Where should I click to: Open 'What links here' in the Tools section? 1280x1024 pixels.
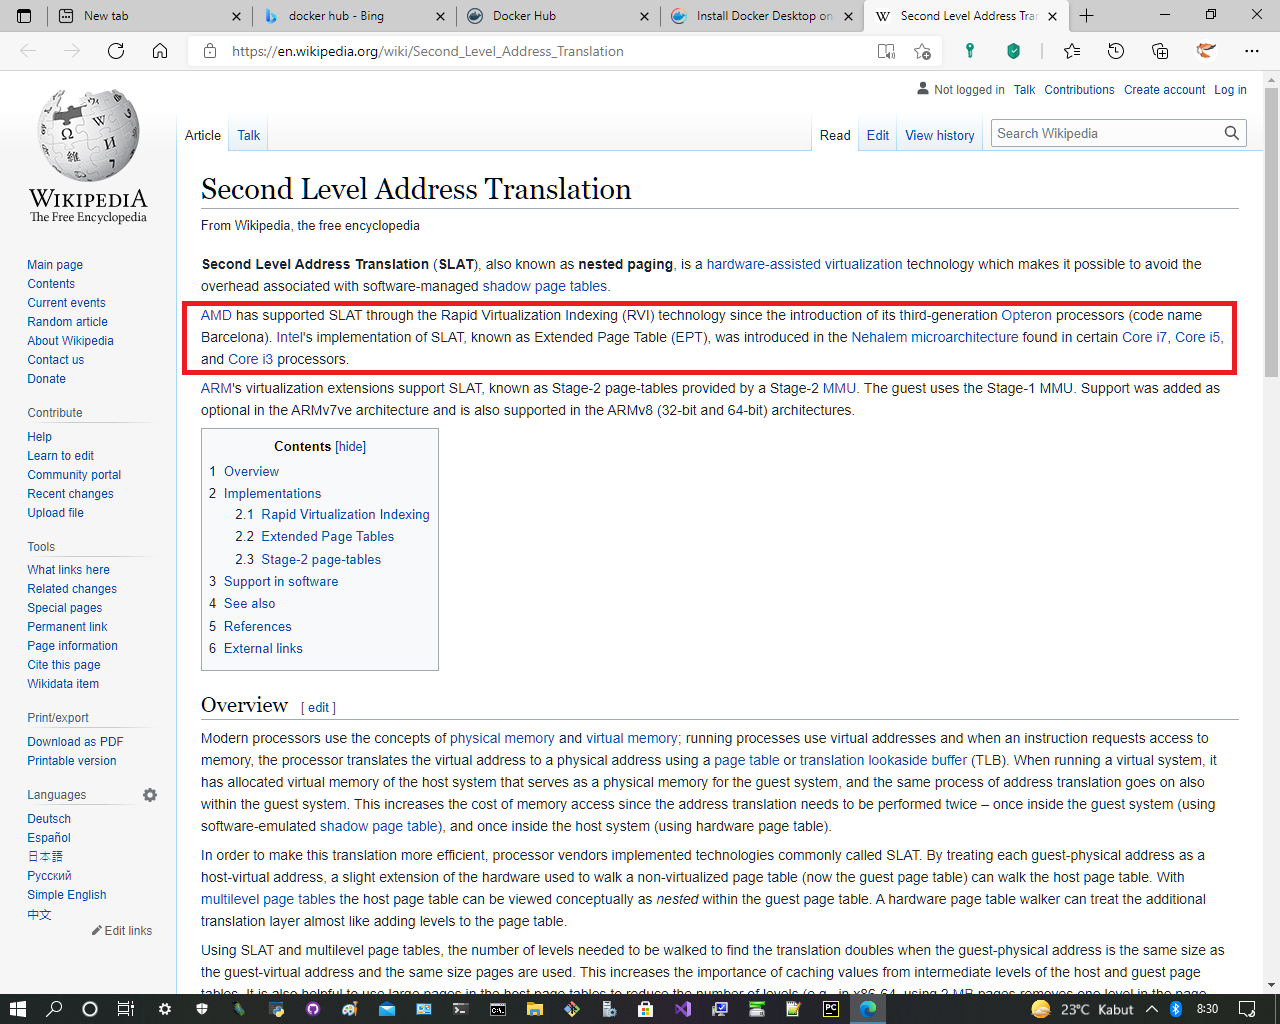(x=68, y=570)
